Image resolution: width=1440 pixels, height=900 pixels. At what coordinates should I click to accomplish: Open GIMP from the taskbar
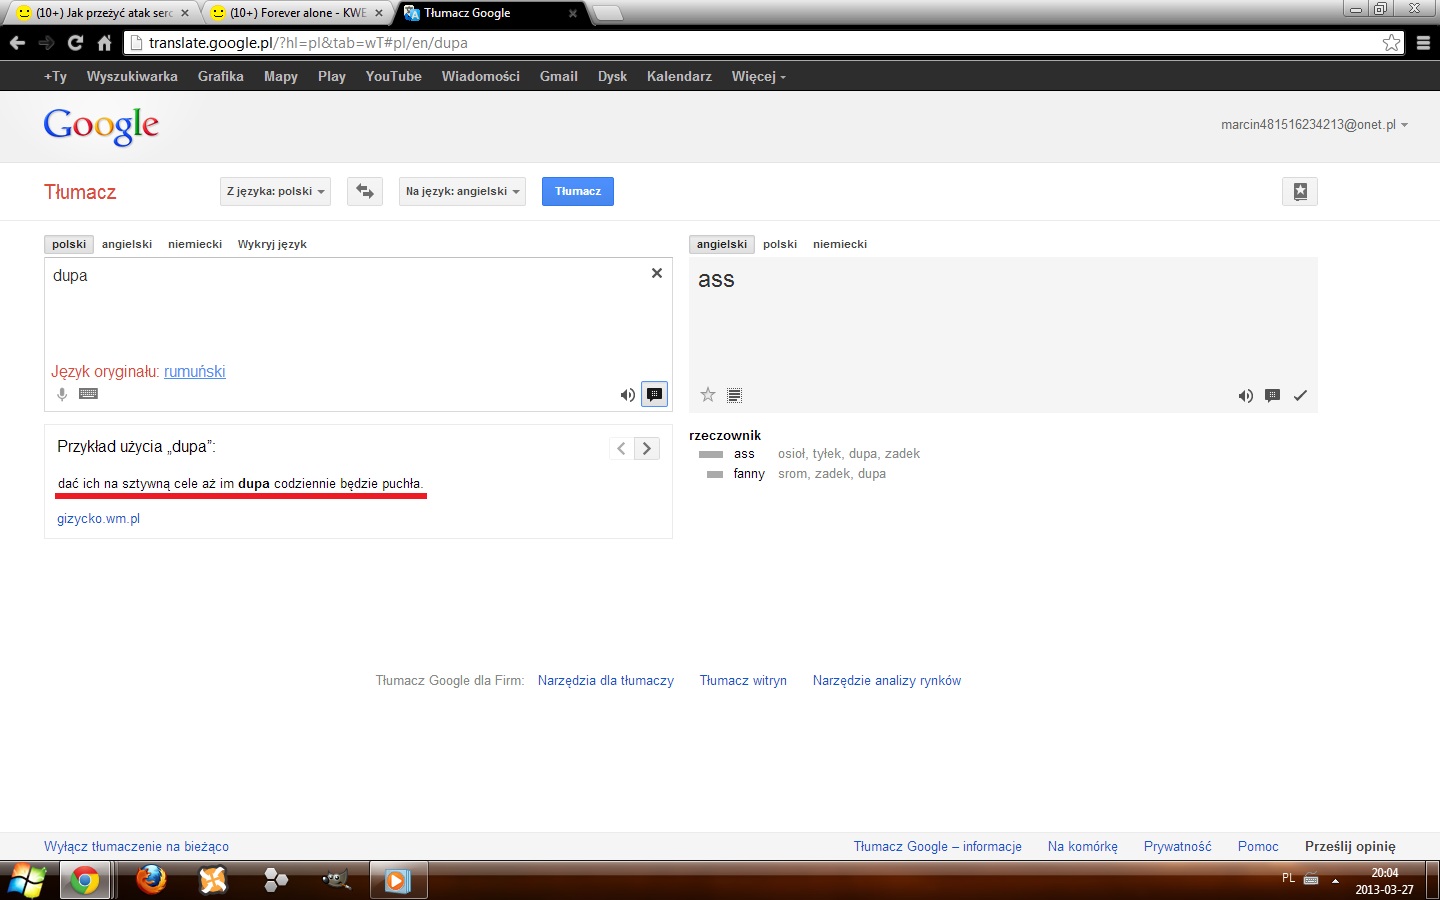click(337, 880)
